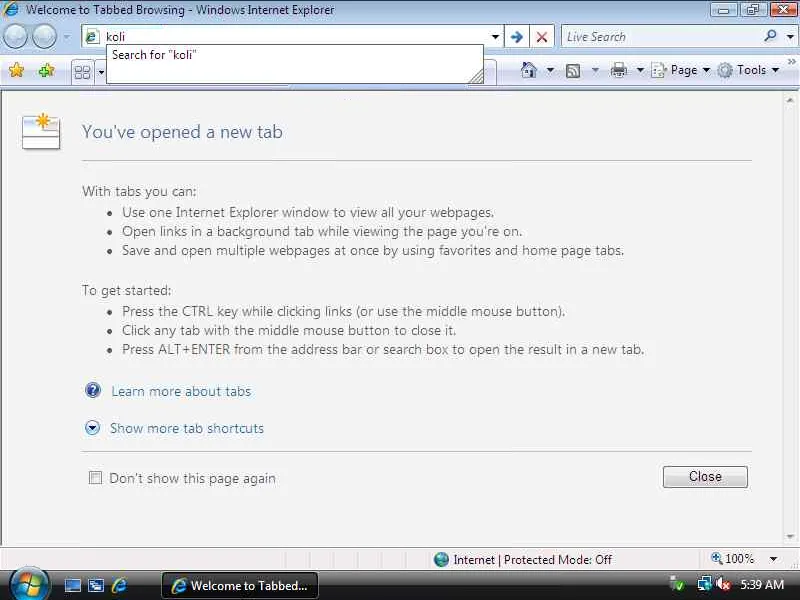Click the scrollbar down arrow

coord(790,536)
